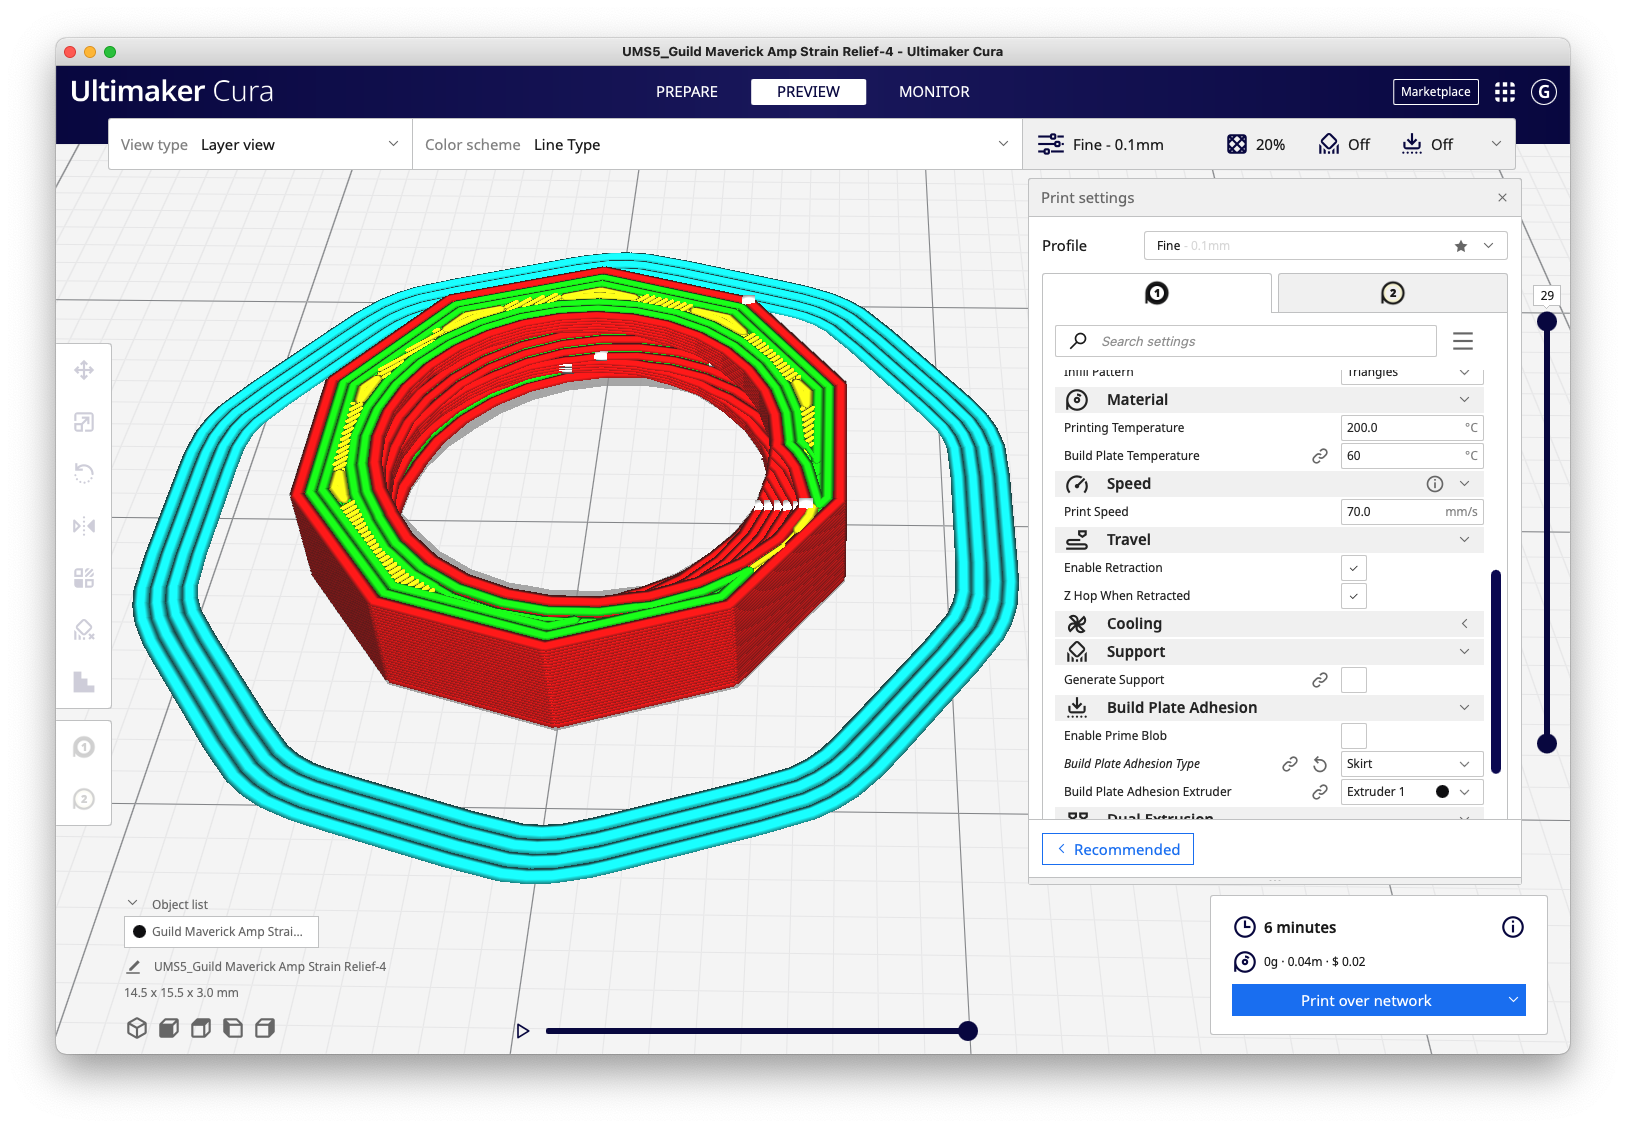Open the Profile Fine dropdown
The width and height of the screenshot is (1626, 1128).
point(1325,246)
